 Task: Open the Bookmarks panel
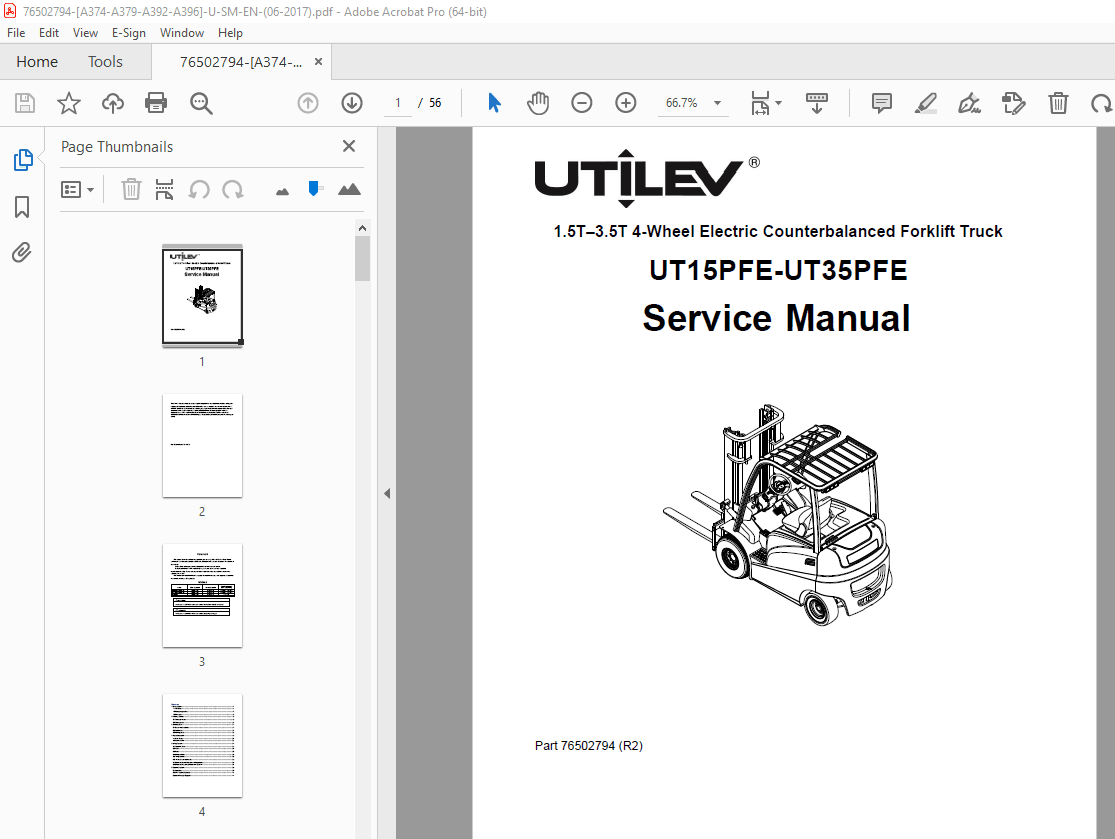(23, 207)
